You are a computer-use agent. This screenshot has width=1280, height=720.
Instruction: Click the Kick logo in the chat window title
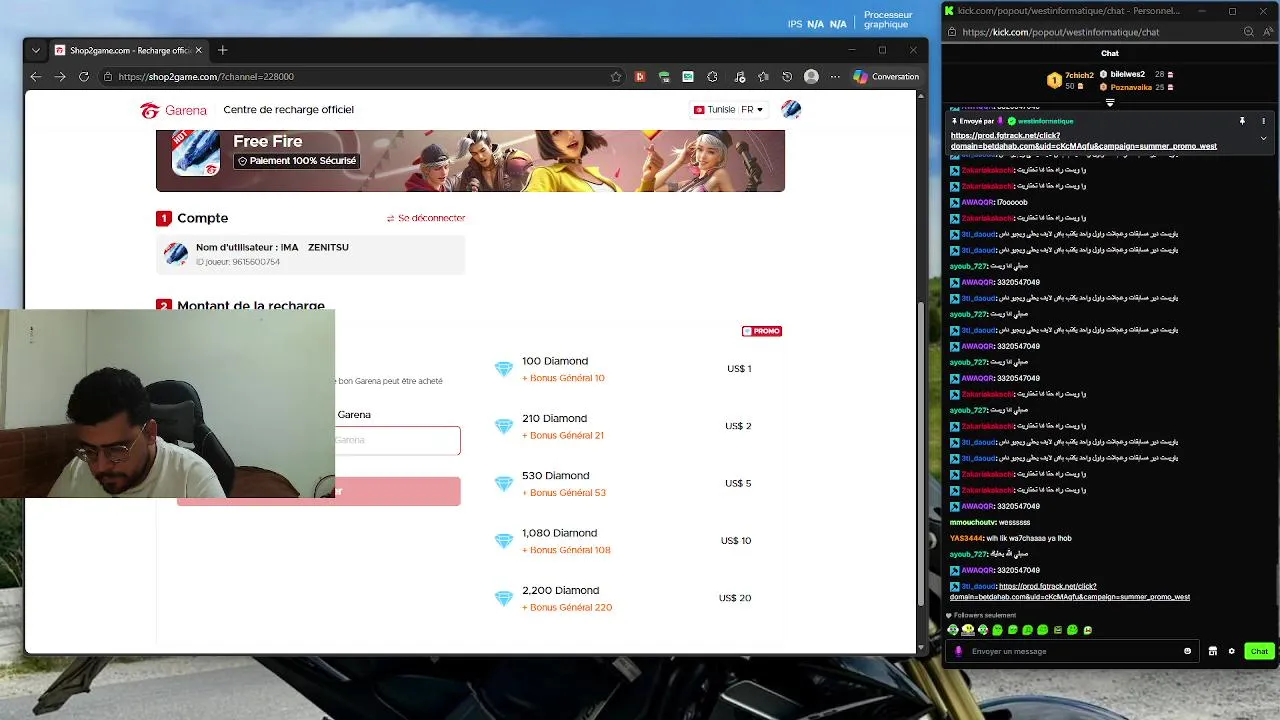[x=949, y=11]
